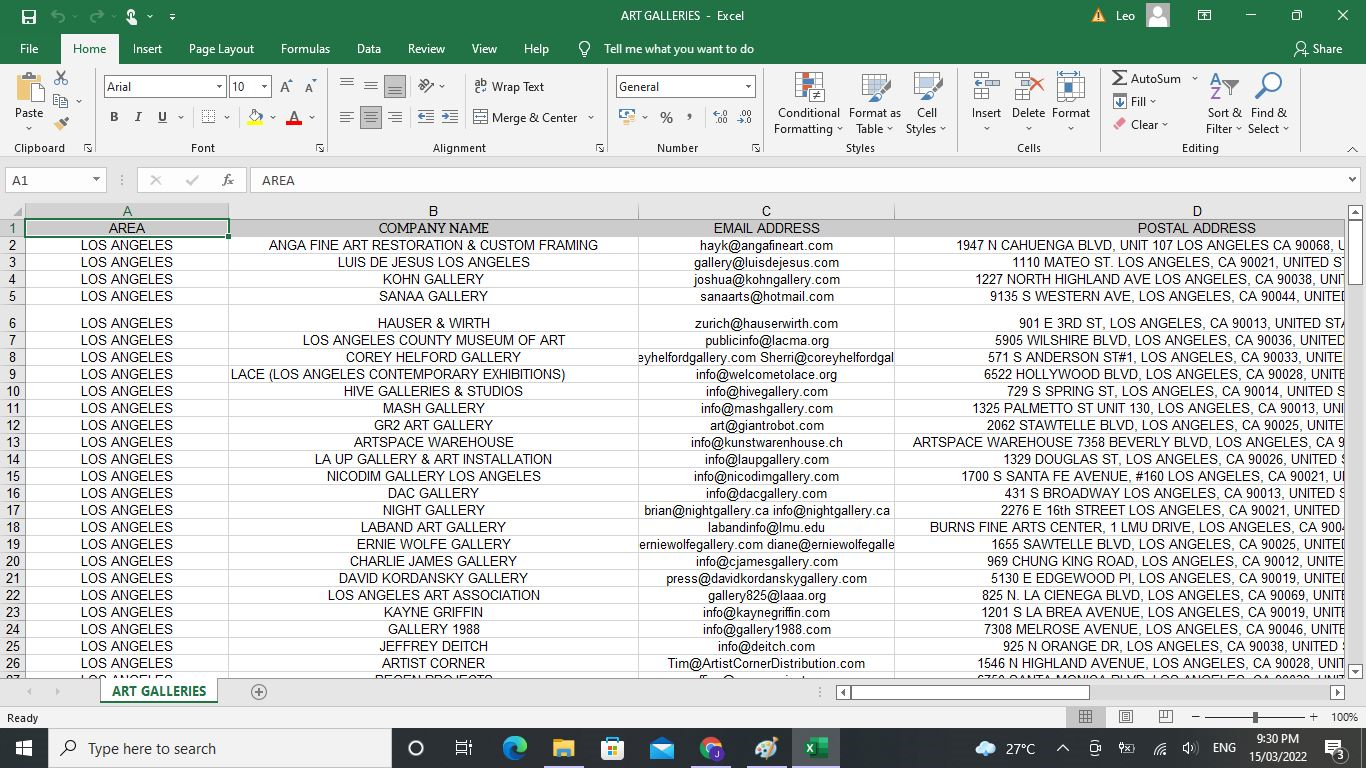
Task: Click the Zoom Out minus button
Action: pos(1196,717)
